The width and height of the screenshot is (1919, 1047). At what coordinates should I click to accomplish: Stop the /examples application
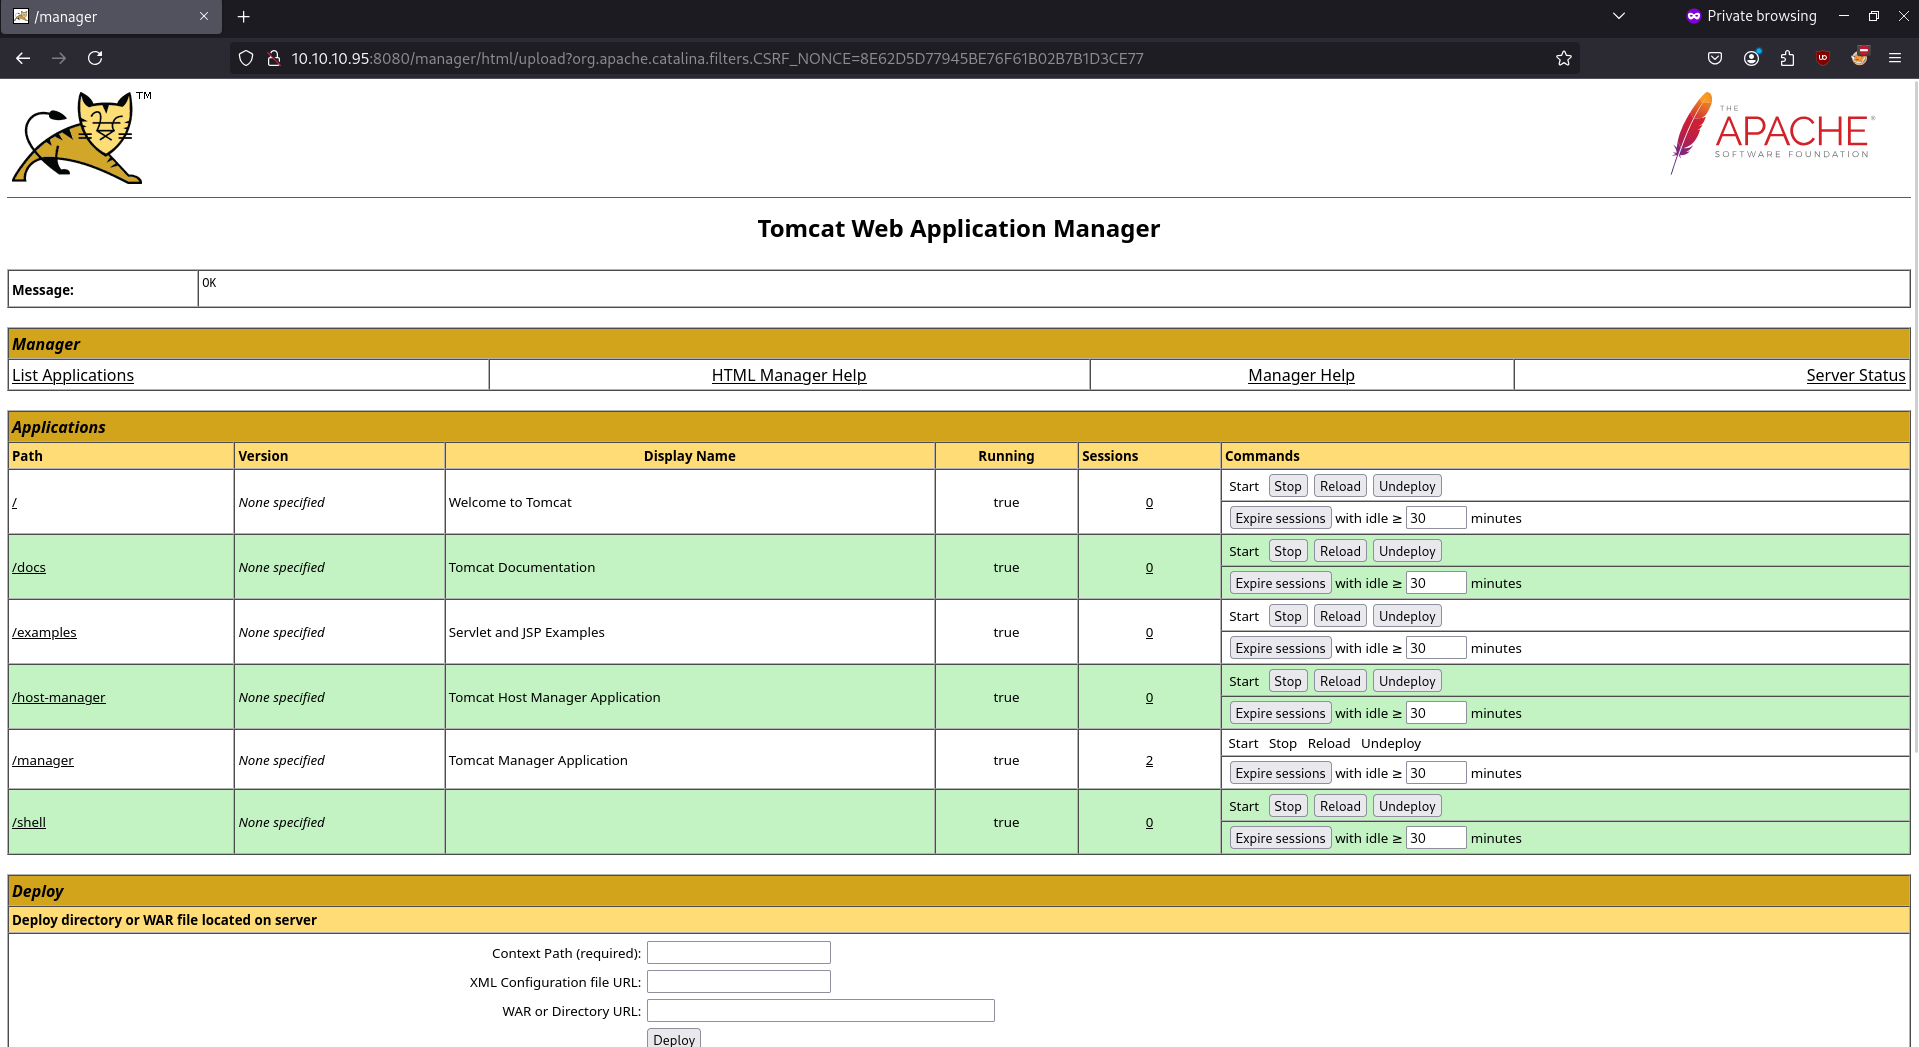[x=1288, y=616]
